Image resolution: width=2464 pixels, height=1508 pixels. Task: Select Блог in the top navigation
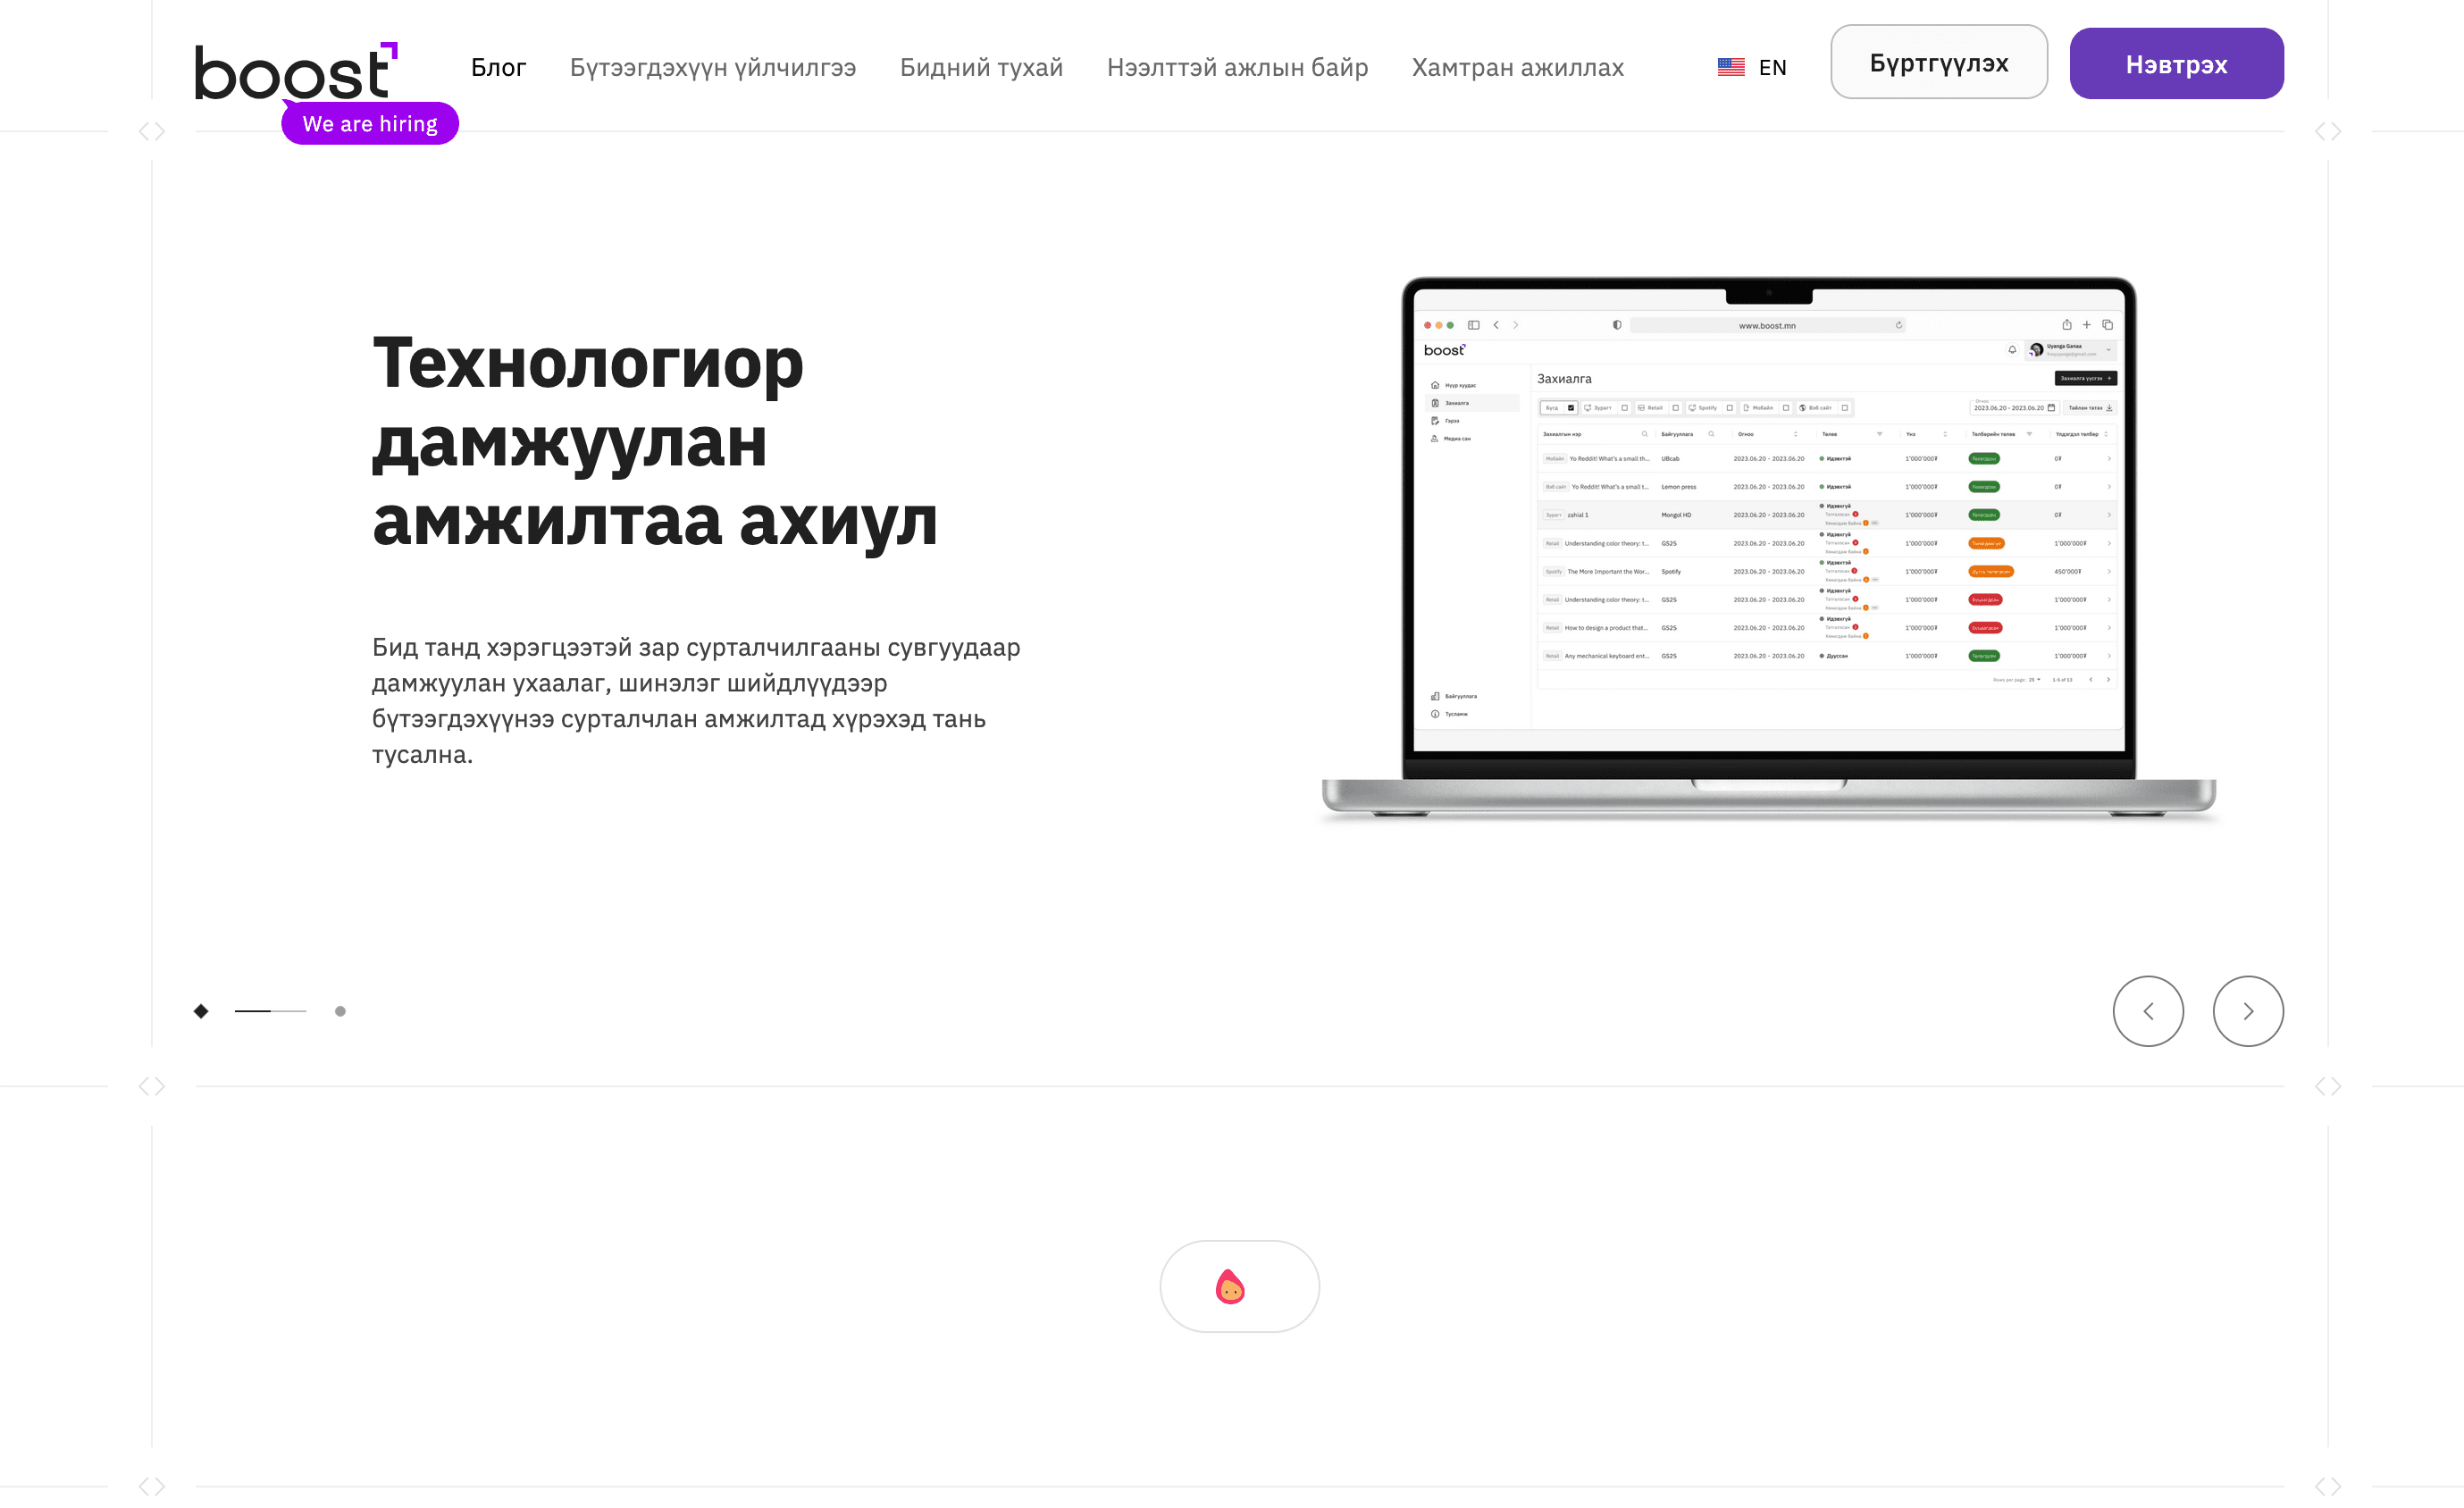(x=498, y=67)
